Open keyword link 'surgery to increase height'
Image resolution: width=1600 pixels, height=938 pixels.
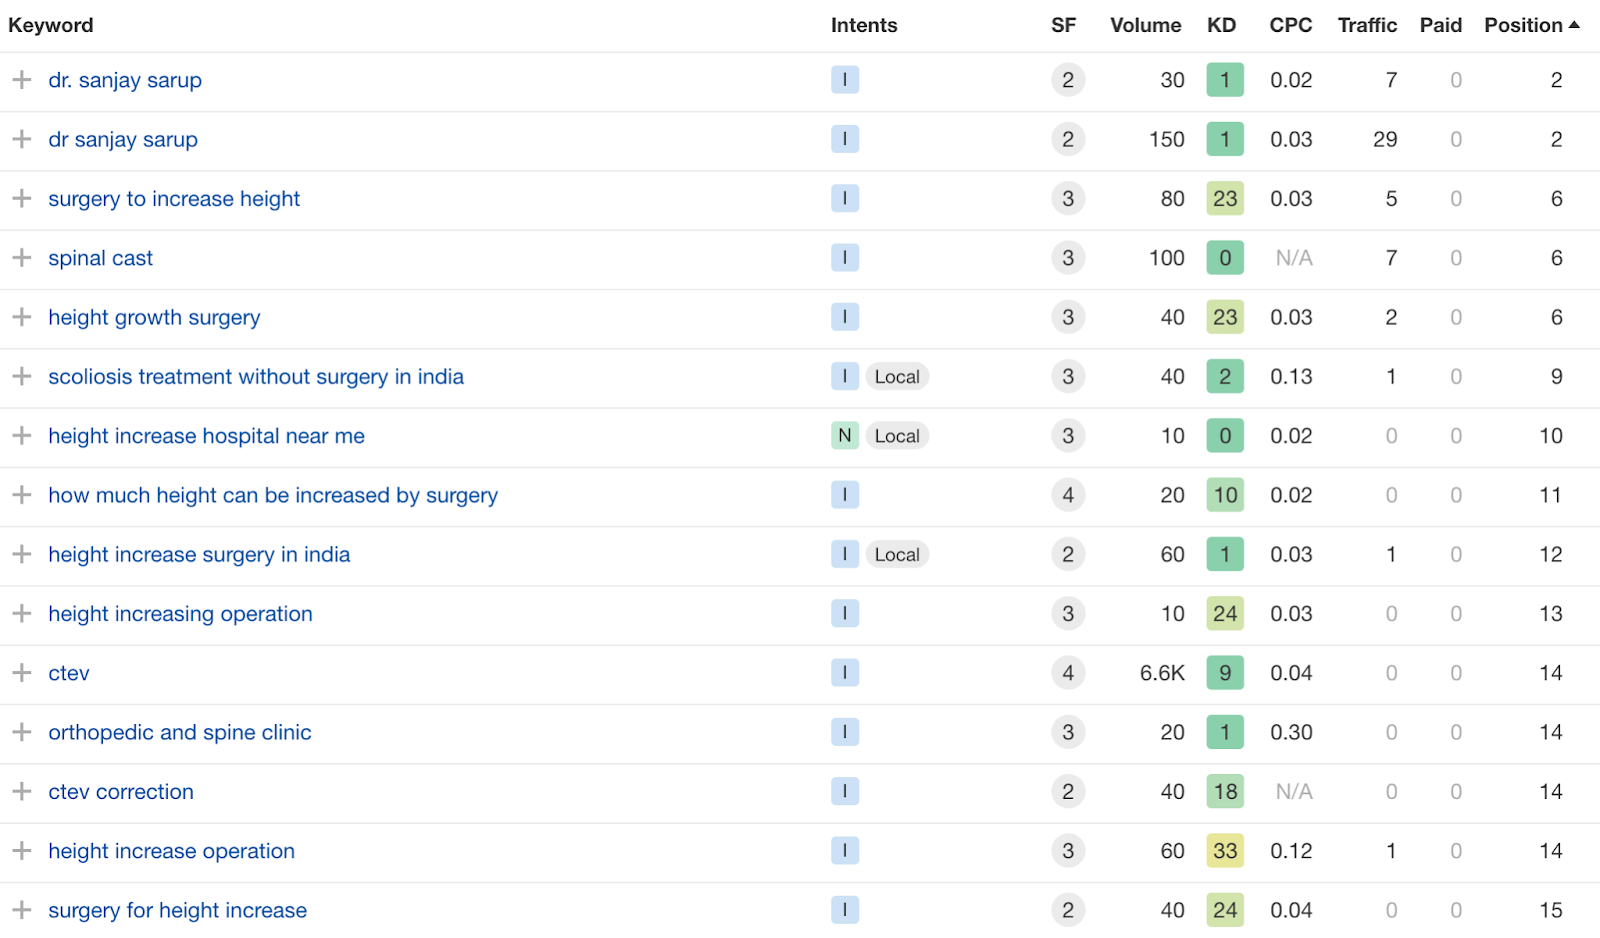tap(174, 199)
